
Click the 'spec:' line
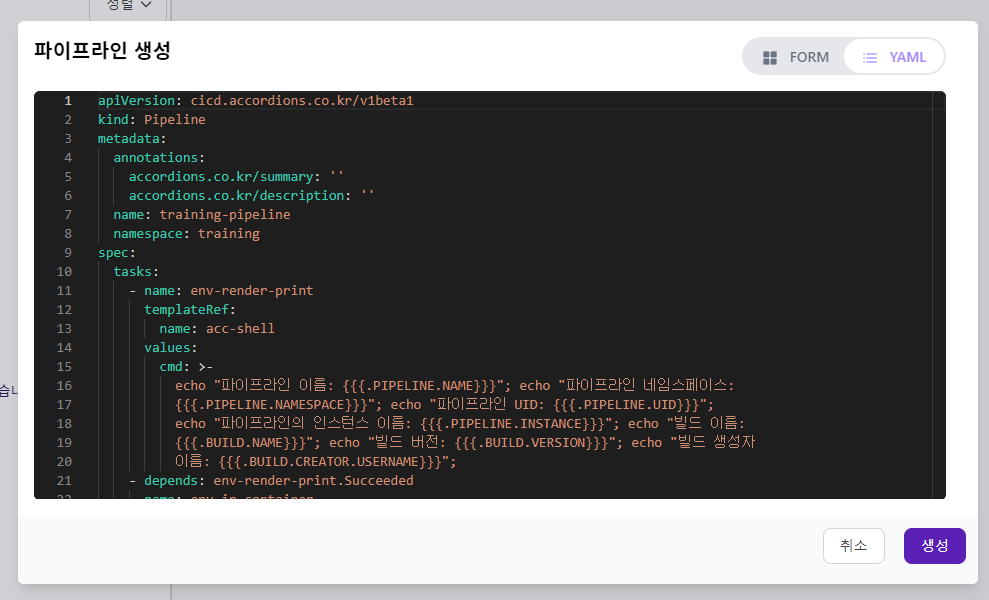[117, 252]
